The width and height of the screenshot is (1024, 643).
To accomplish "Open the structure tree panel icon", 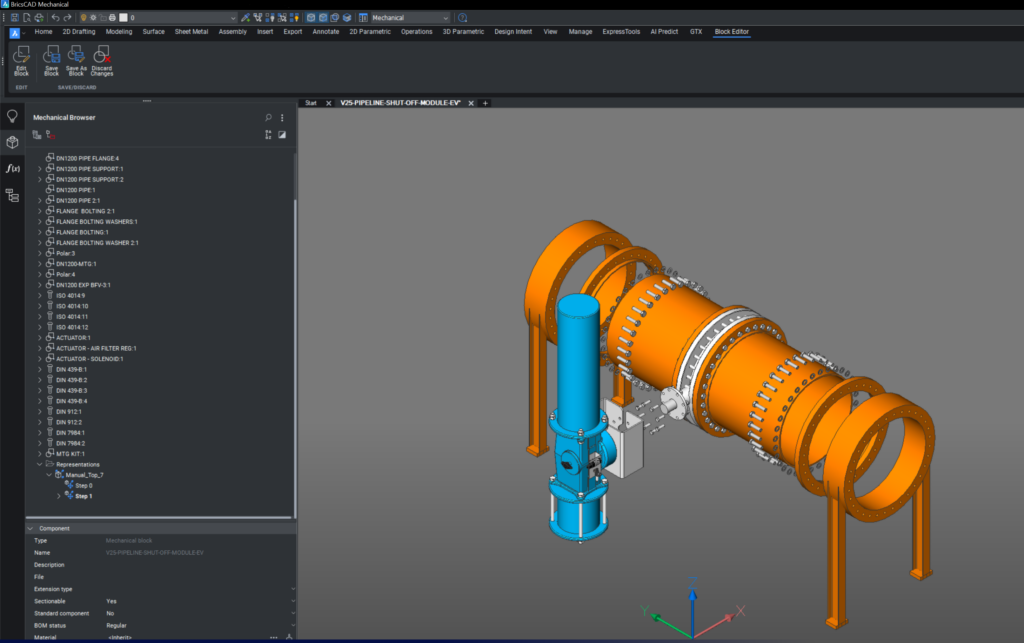I will click(12, 195).
